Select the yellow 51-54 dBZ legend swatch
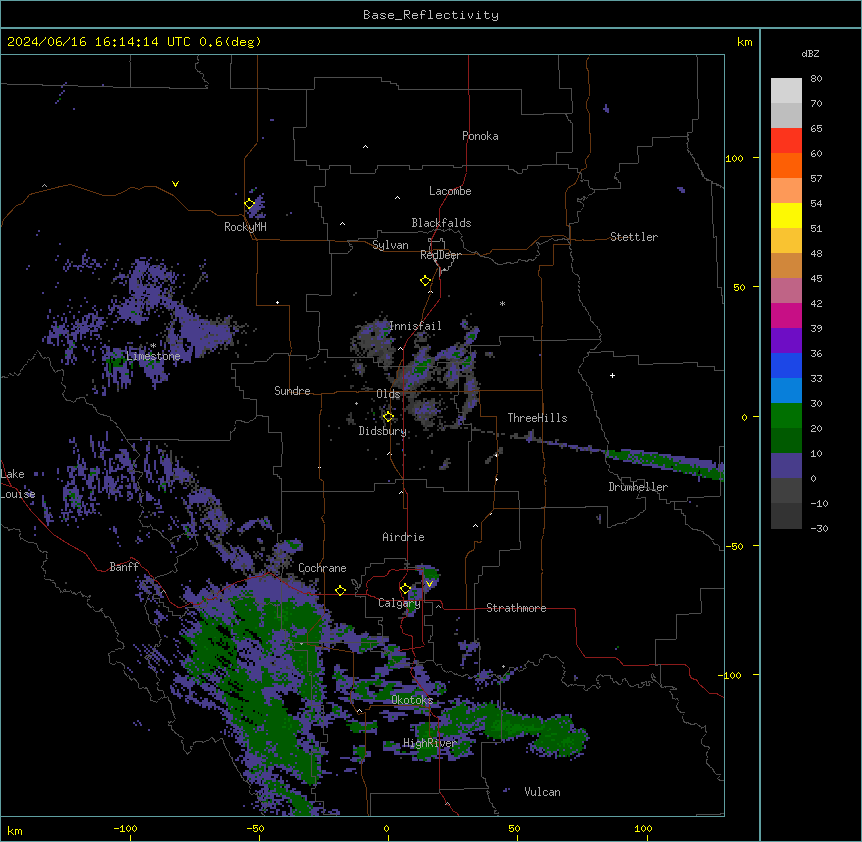862x842 pixels. [786, 215]
